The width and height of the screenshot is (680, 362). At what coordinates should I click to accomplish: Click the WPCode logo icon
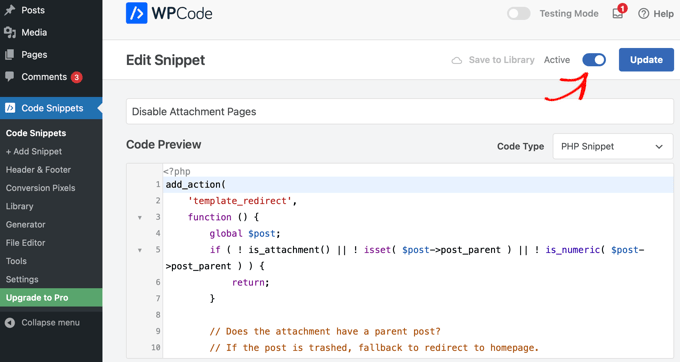(x=137, y=13)
